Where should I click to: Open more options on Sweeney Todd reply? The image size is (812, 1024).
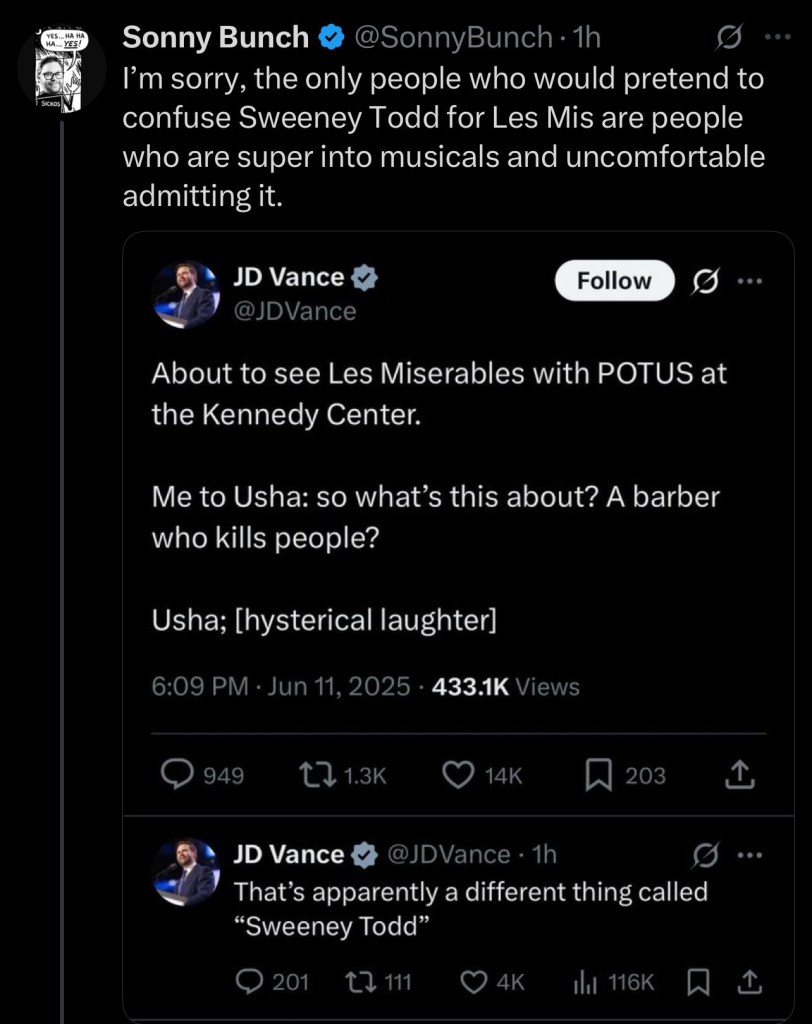coord(749,855)
